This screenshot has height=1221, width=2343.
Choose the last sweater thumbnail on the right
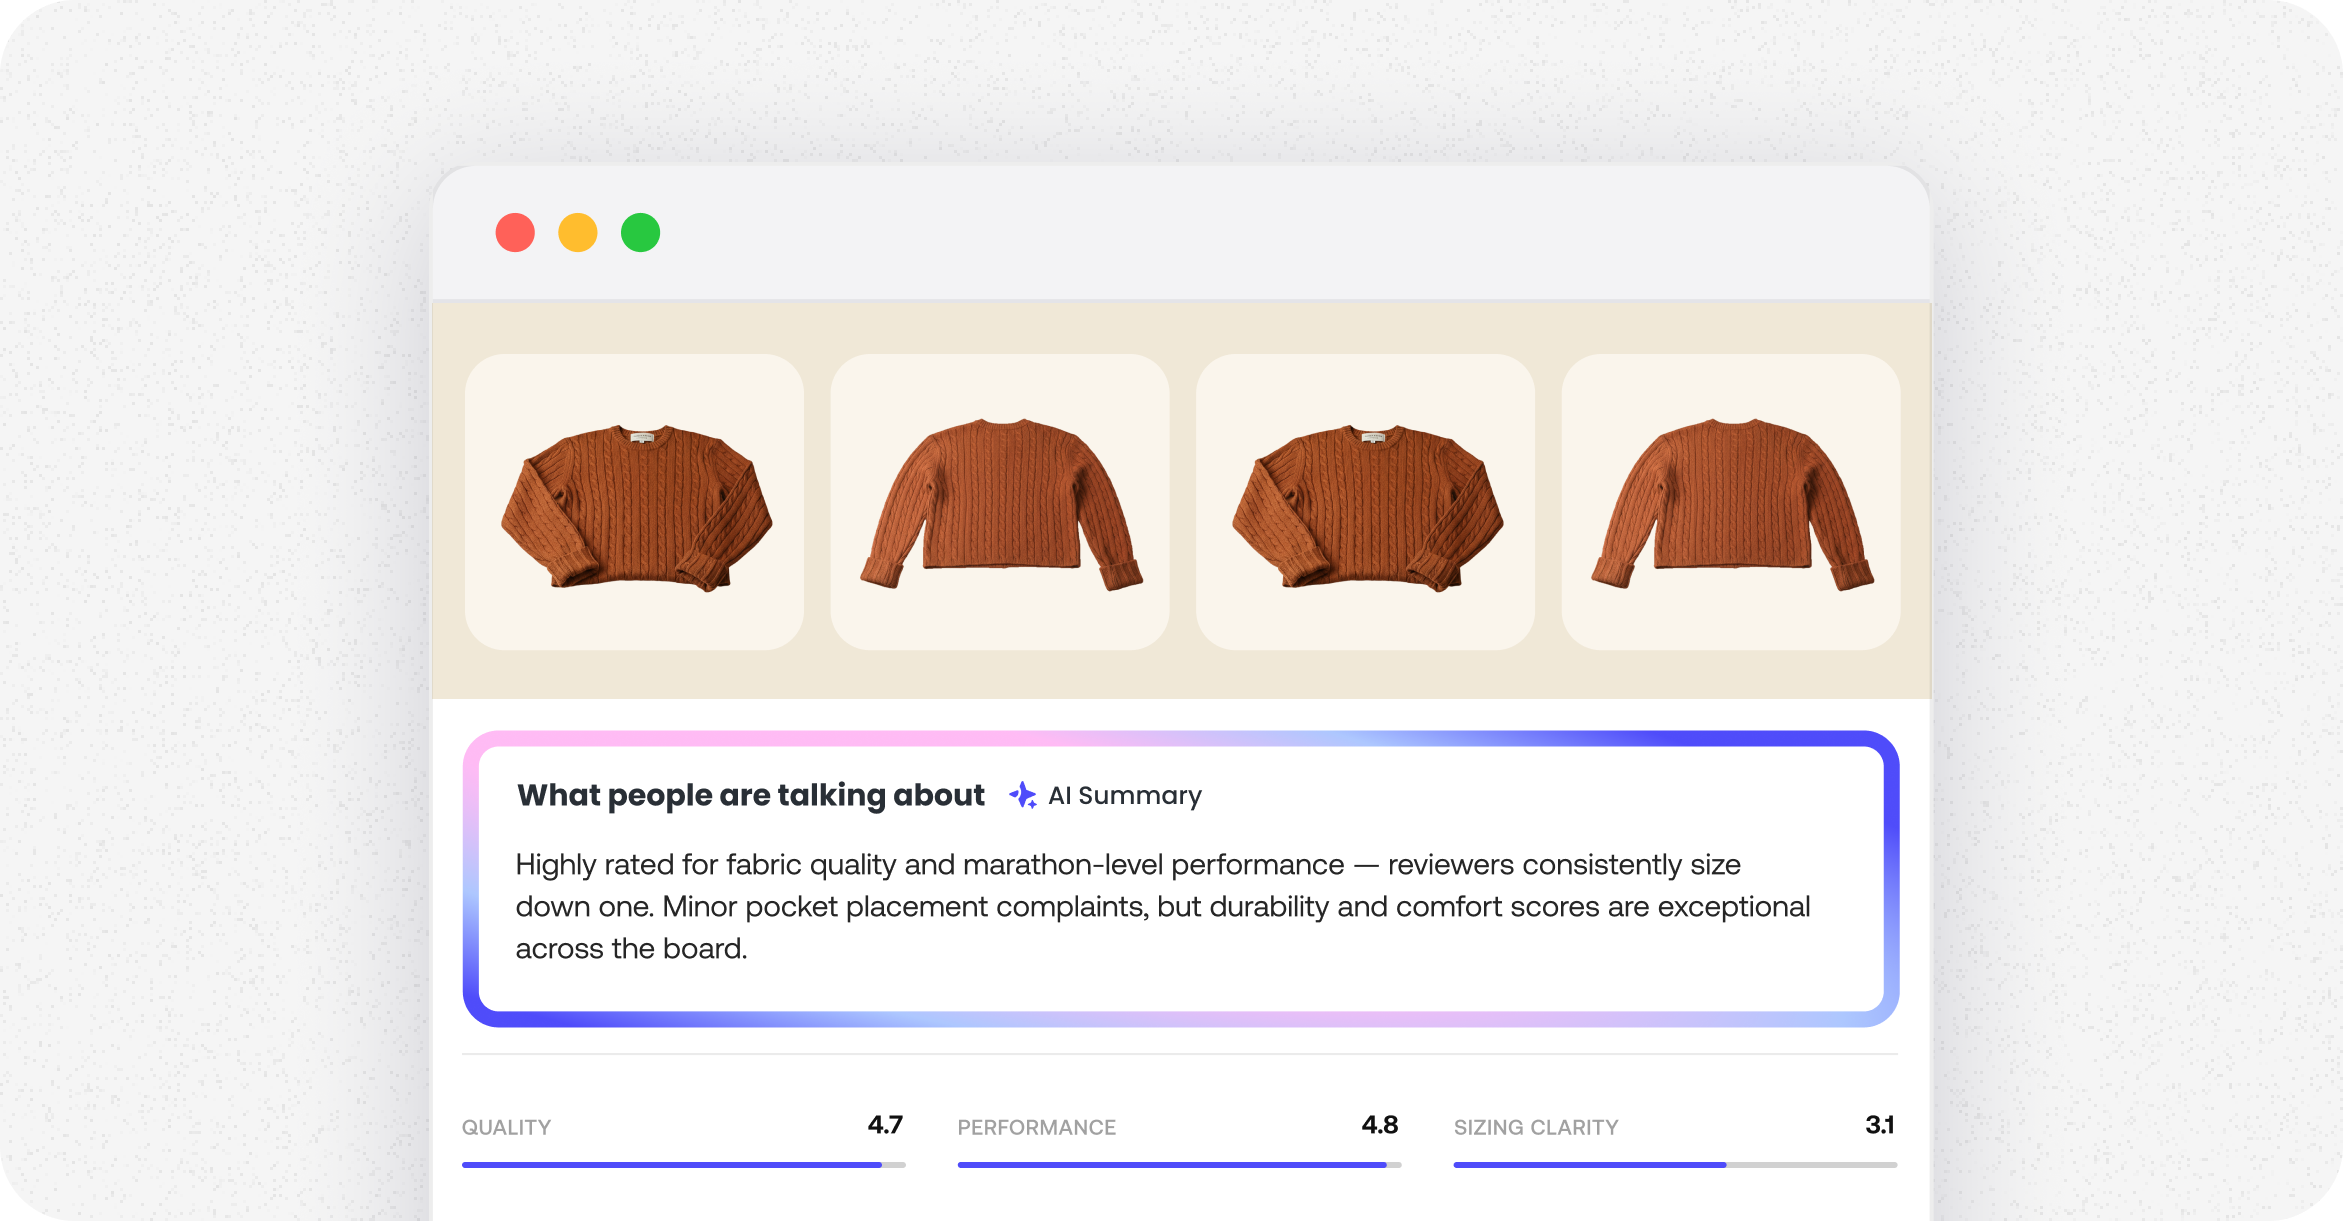[x=1731, y=502]
